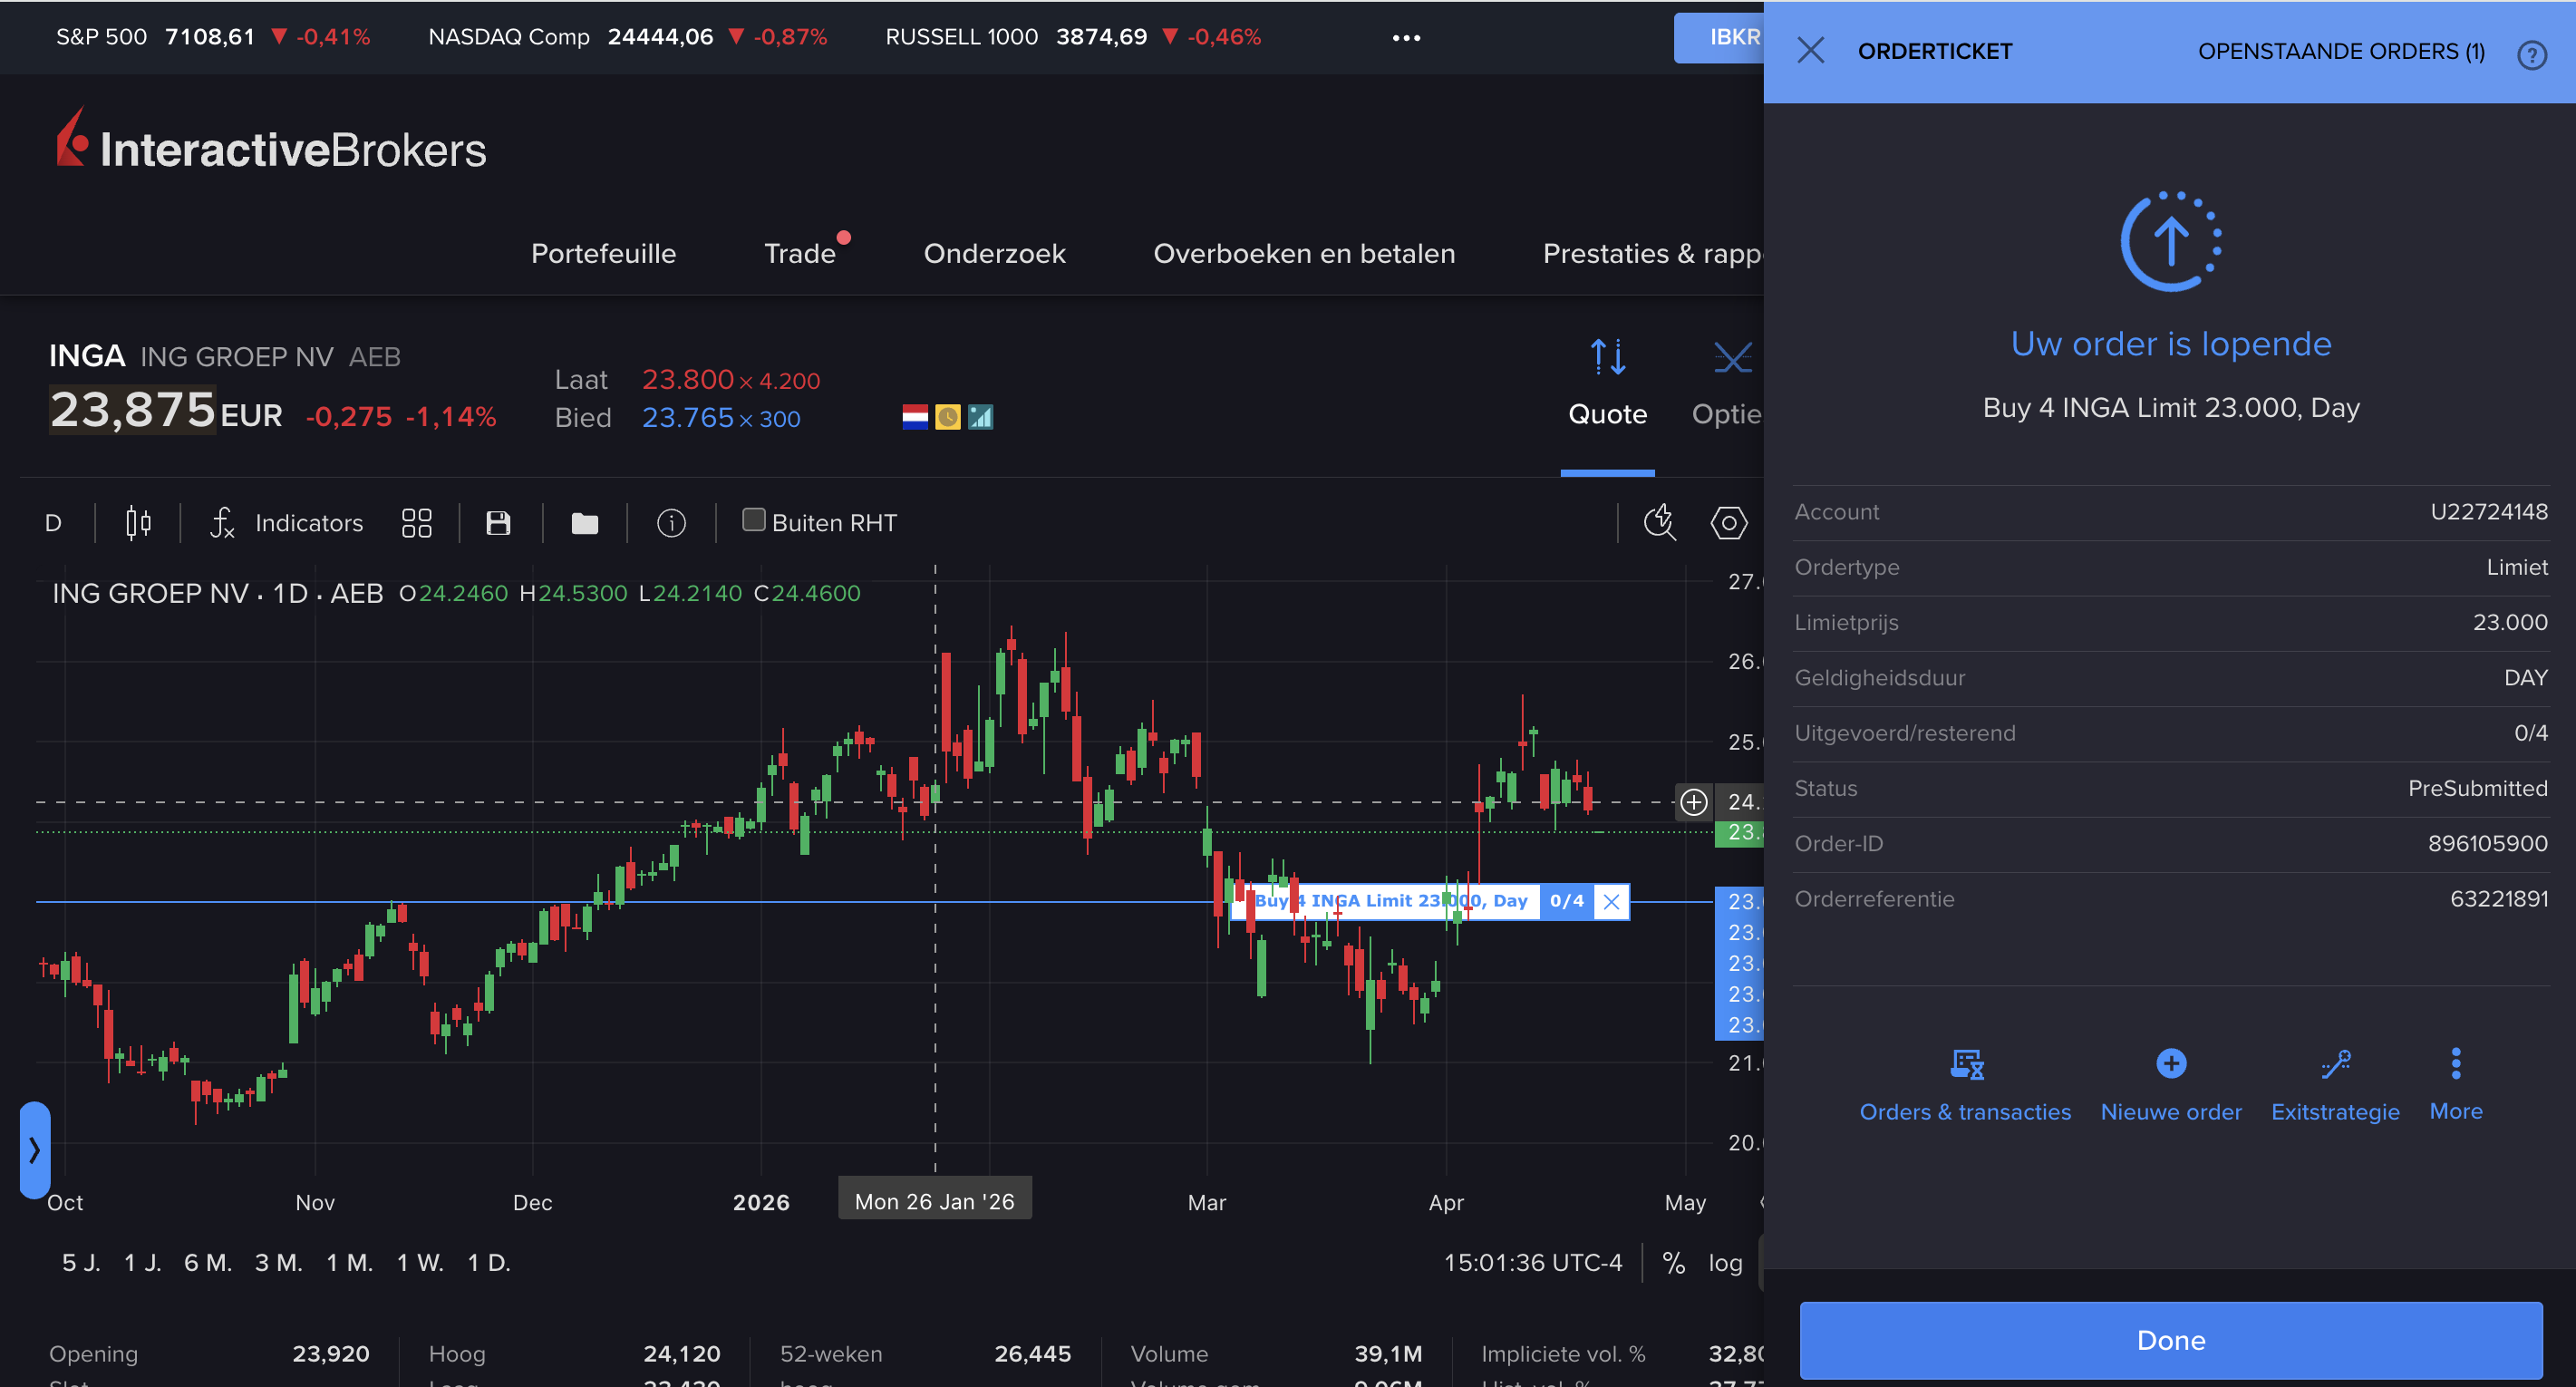Open the More options menu
Image resolution: width=2576 pixels, height=1387 pixels.
(x=2455, y=1085)
